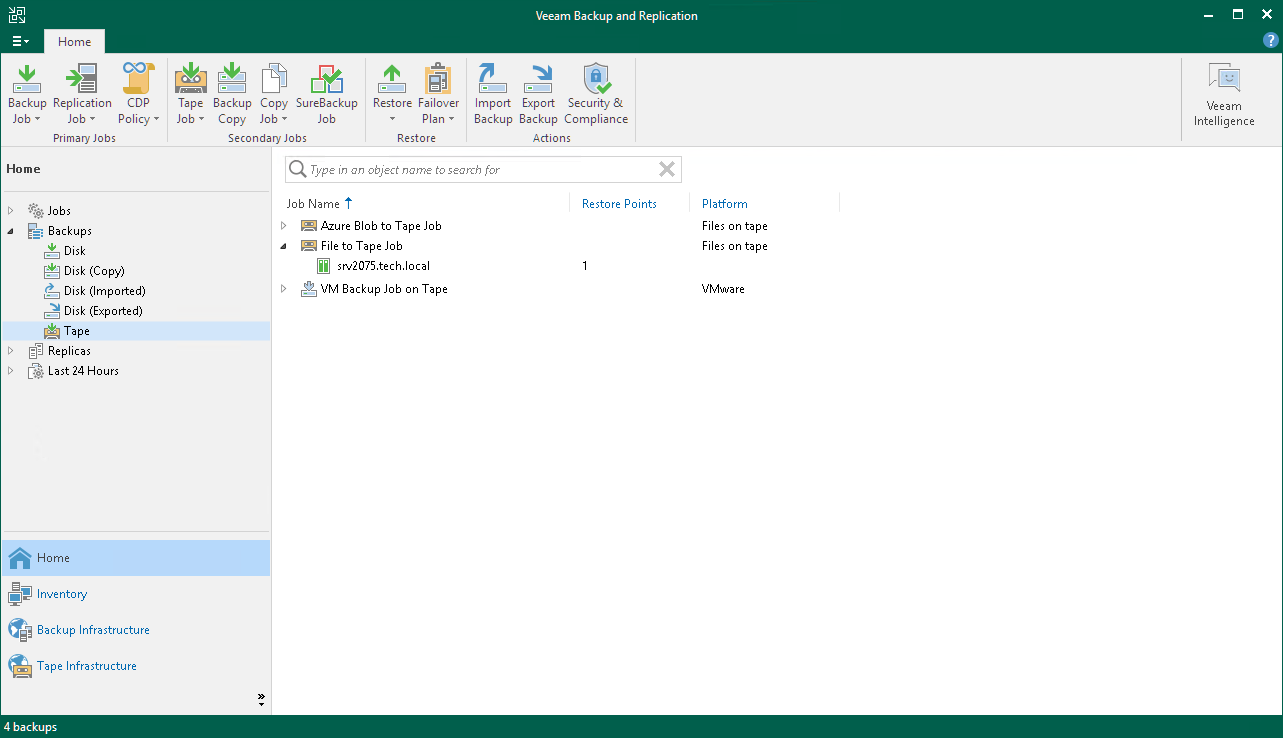Collapse the File to Tape Job row
1283x738 pixels.
(284, 246)
